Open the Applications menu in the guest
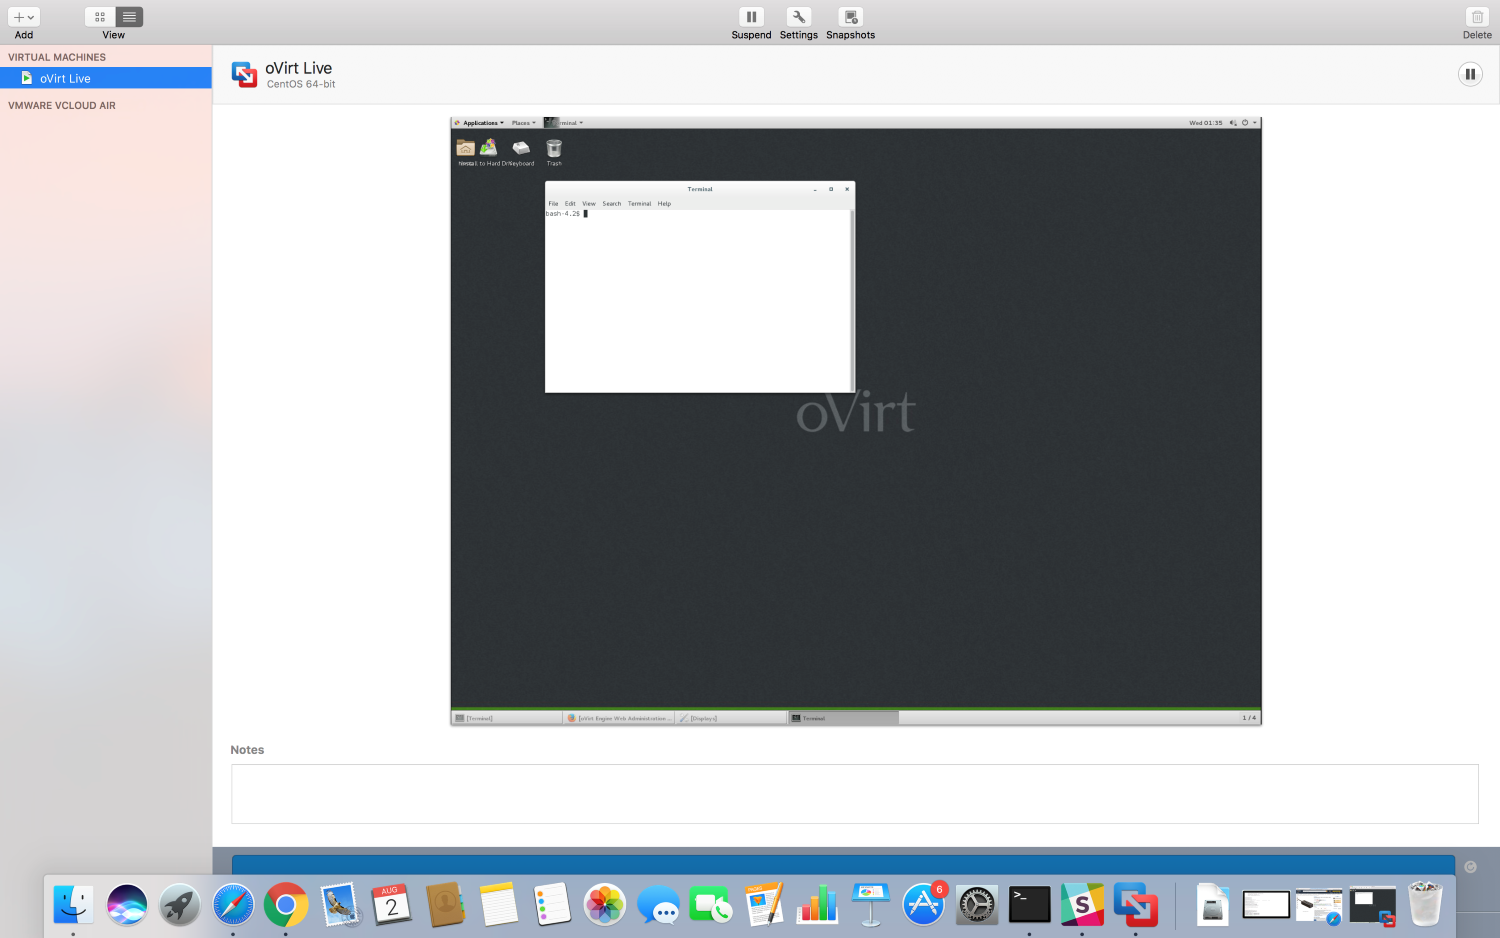Screen dimensions: 1500x938 click(x=480, y=123)
